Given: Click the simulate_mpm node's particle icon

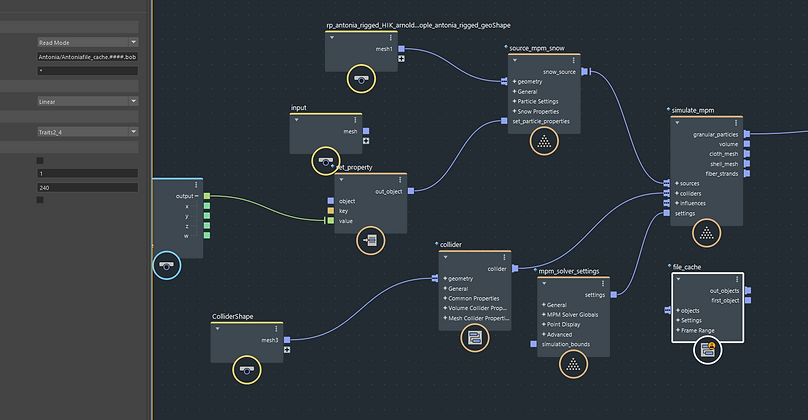Looking at the screenshot, I should coord(706,233).
